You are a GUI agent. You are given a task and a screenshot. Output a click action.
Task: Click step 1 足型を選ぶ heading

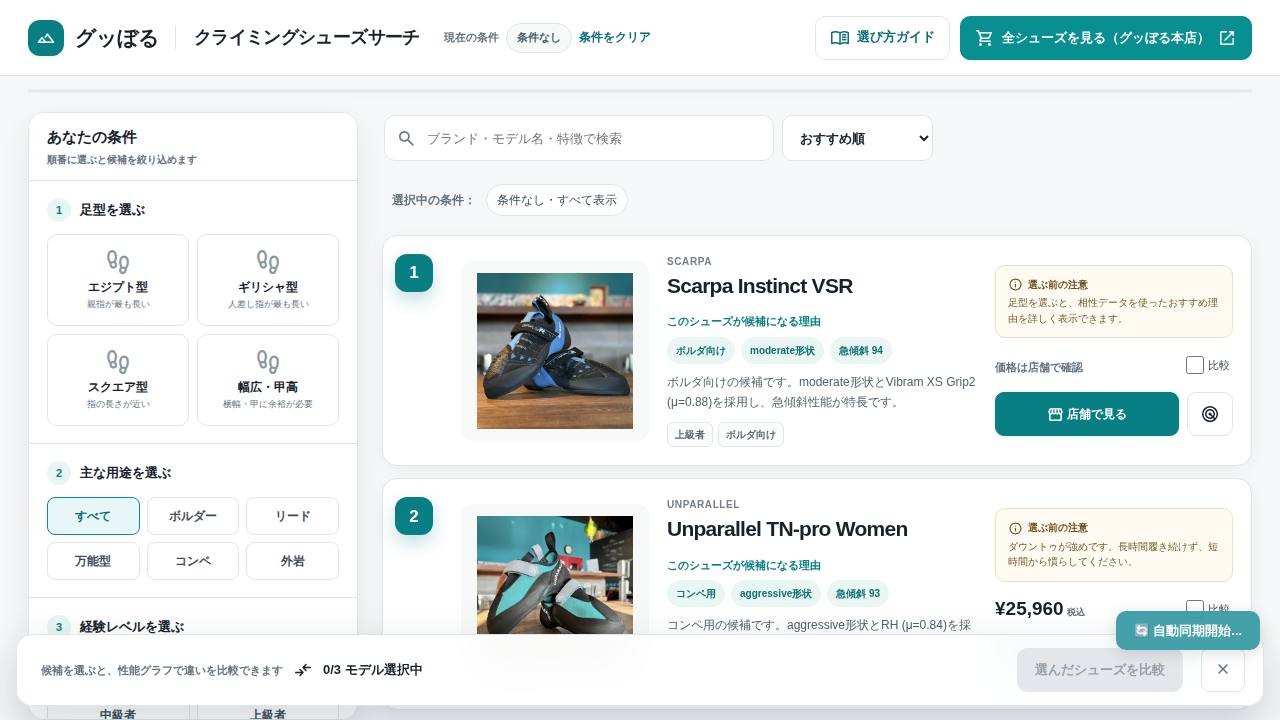click(x=112, y=210)
